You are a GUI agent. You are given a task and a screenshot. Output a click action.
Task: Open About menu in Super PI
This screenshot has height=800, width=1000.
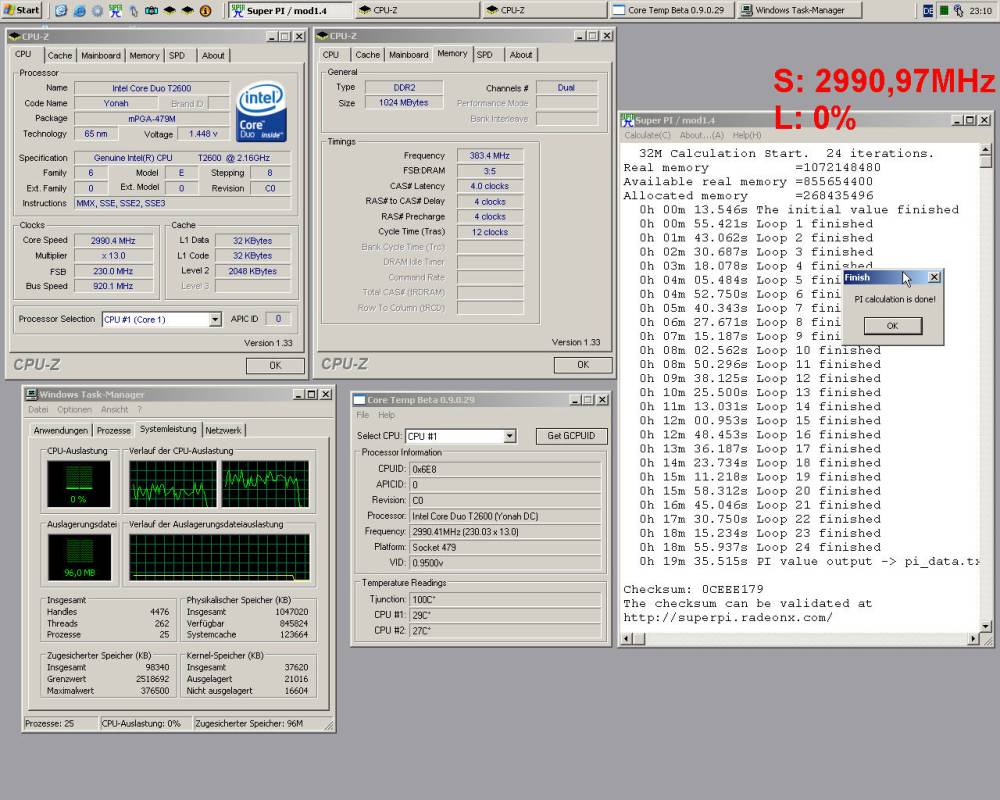point(702,135)
